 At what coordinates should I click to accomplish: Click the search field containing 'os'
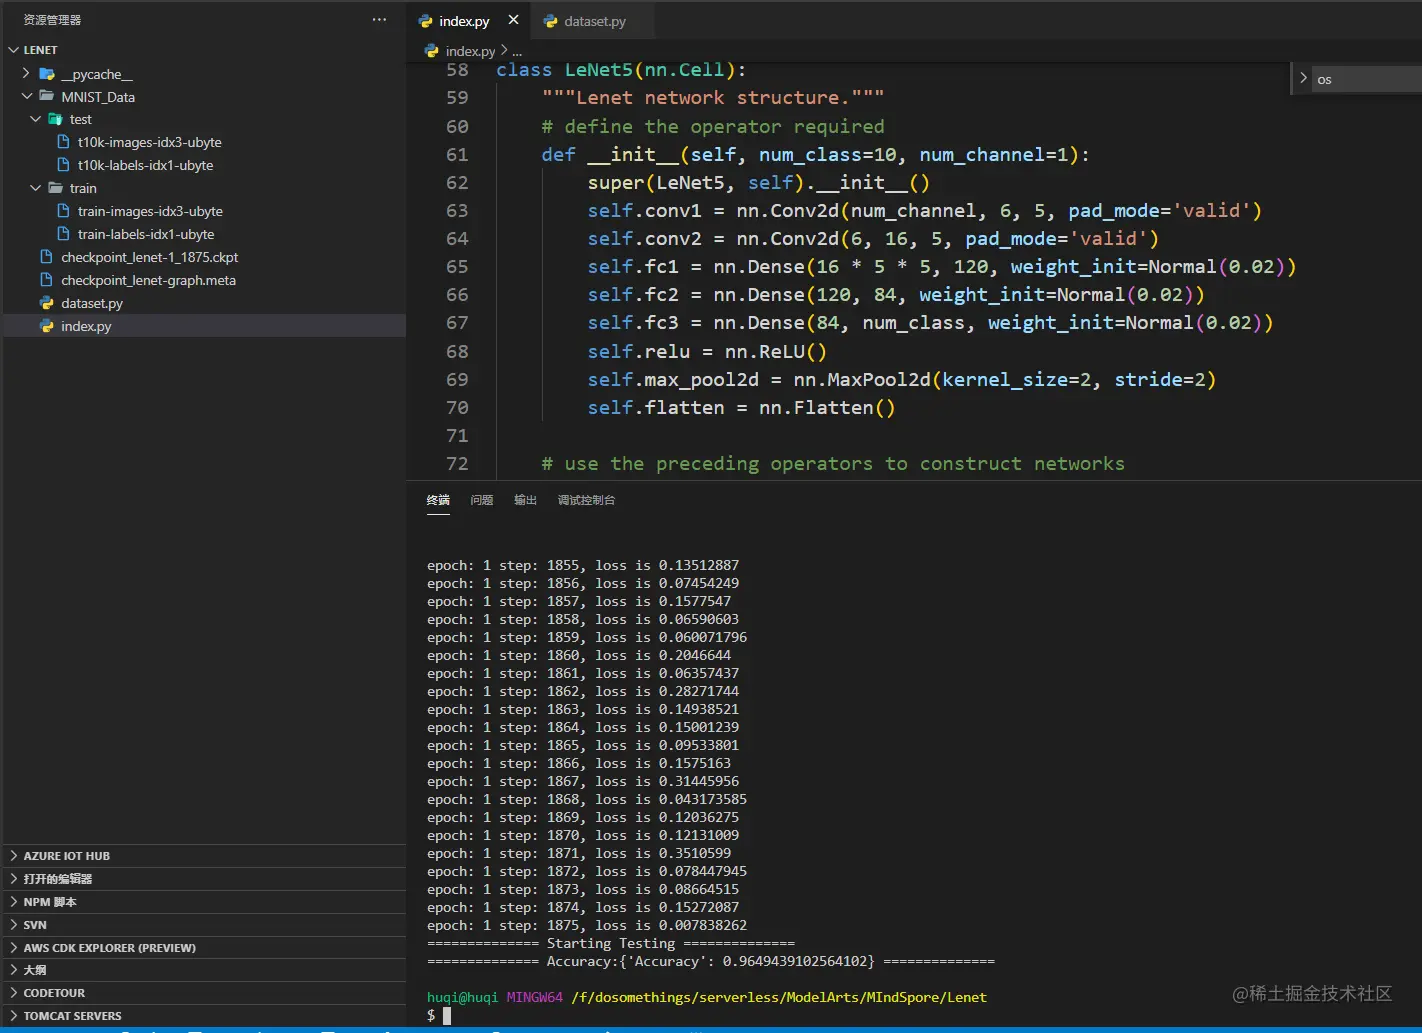(1367, 79)
